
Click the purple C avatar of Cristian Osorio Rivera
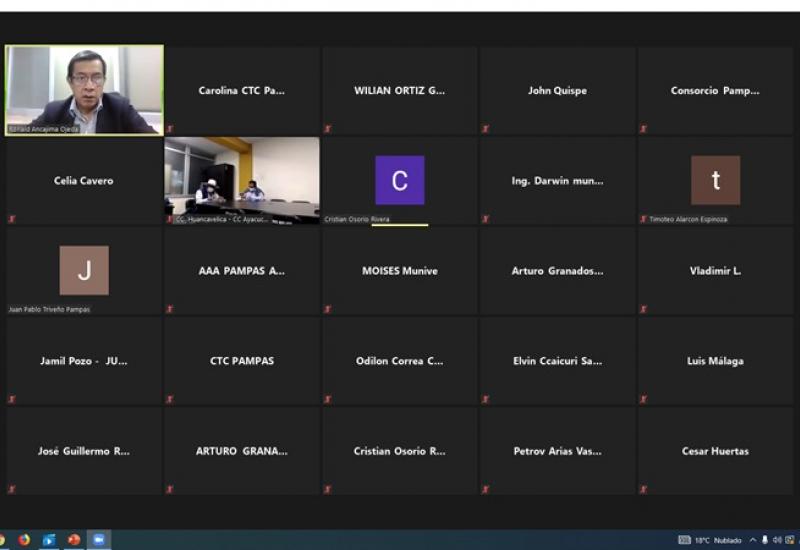point(399,180)
